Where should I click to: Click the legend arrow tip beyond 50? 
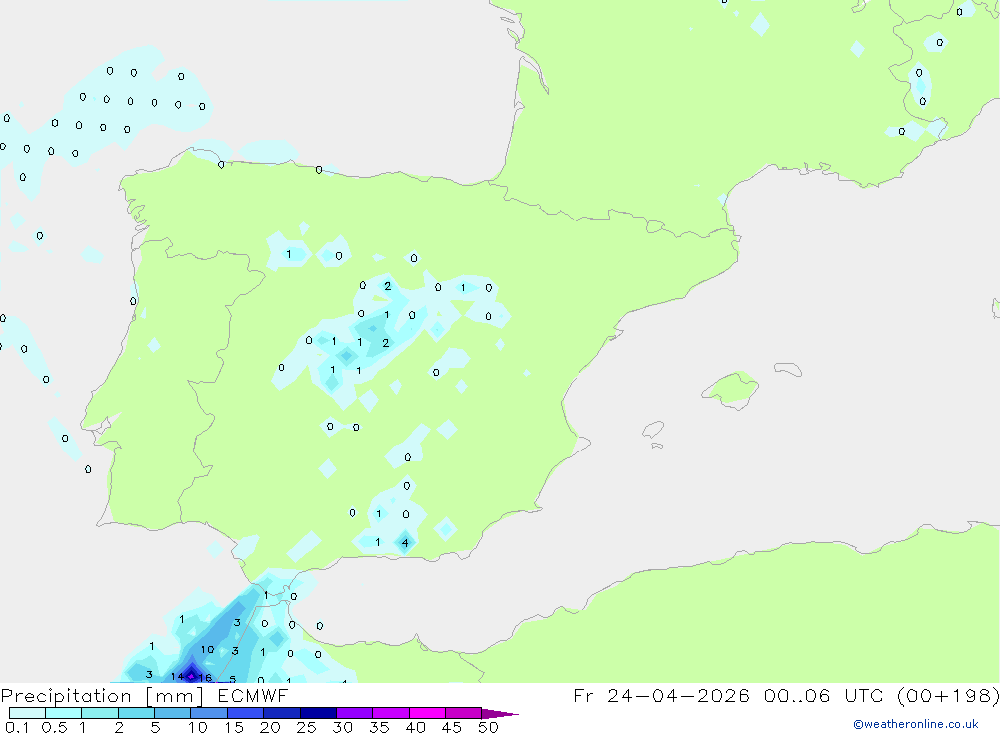coord(501,713)
